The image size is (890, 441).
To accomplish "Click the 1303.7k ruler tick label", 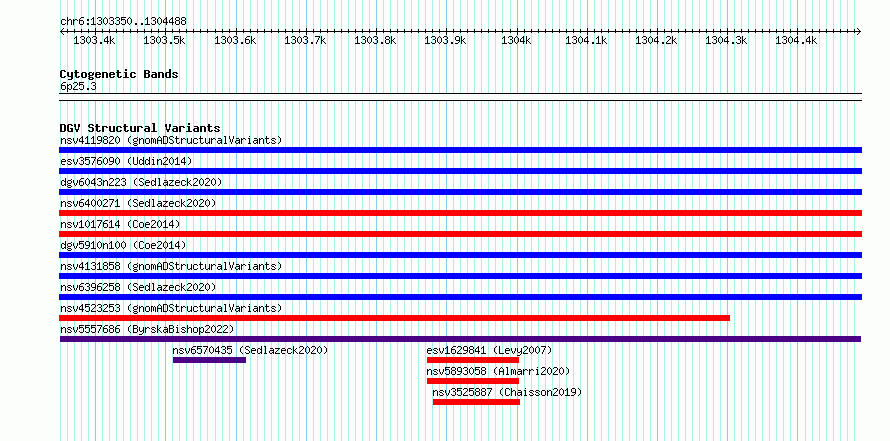I will click(x=305, y=40).
